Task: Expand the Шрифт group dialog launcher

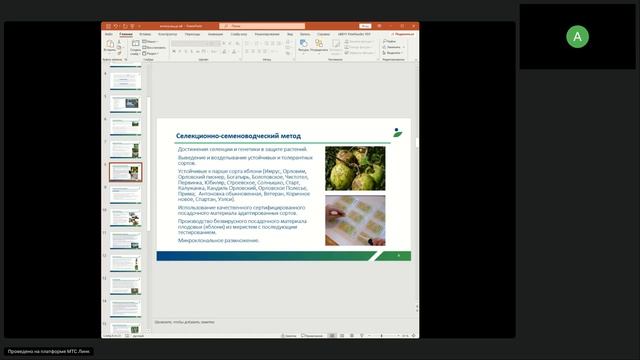Action: click(240, 60)
